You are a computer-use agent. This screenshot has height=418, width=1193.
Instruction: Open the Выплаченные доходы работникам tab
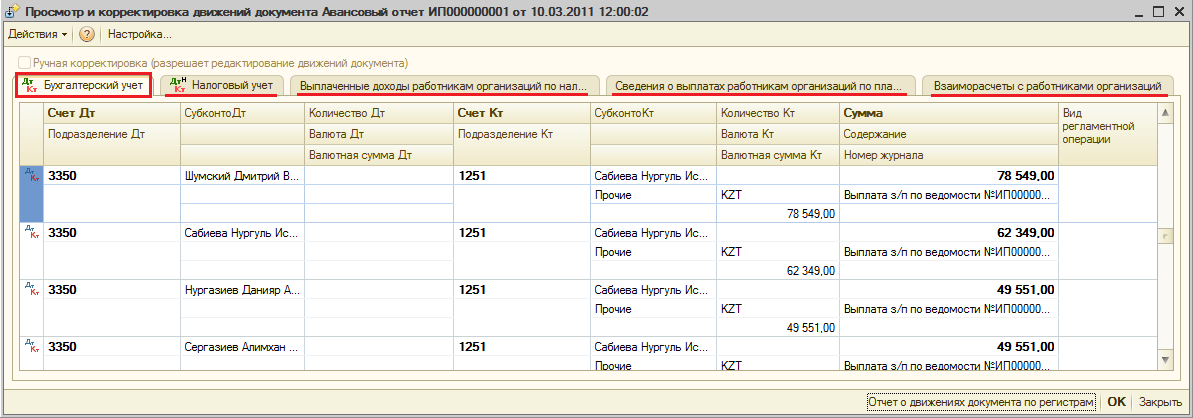coord(444,87)
